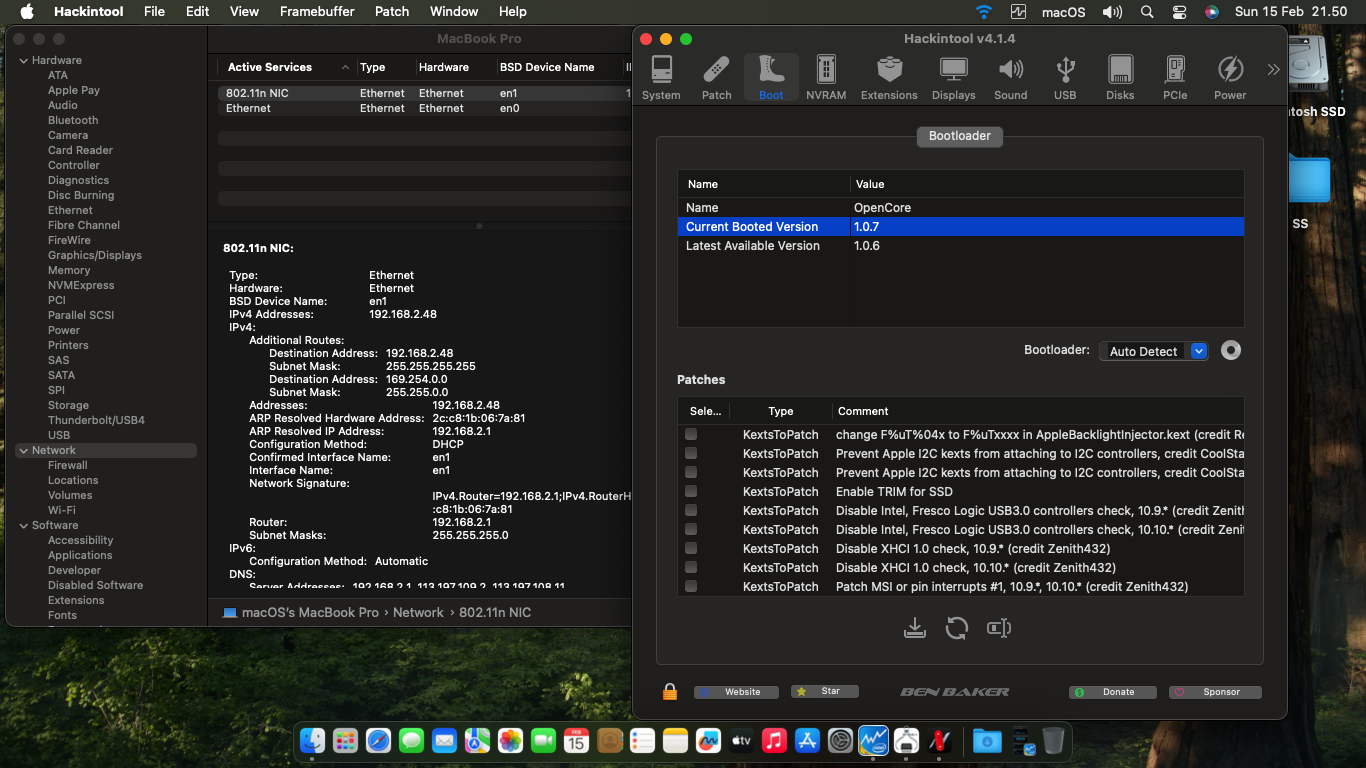The width and height of the screenshot is (1366, 768).
Task: Open the Apple menu
Action: pyautogui.click(x=26, y=12)
